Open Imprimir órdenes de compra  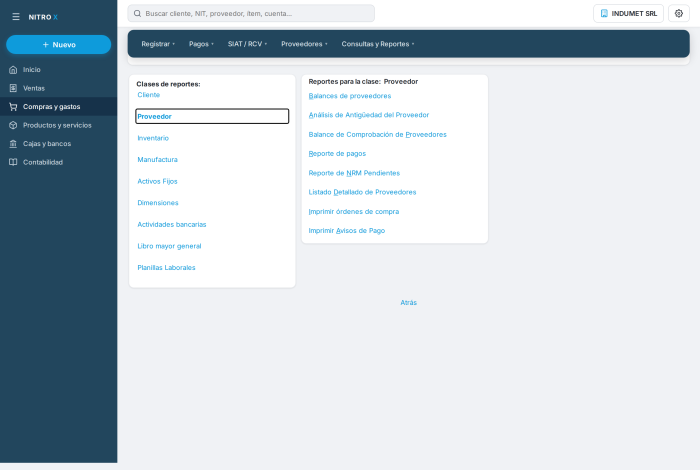354,212
